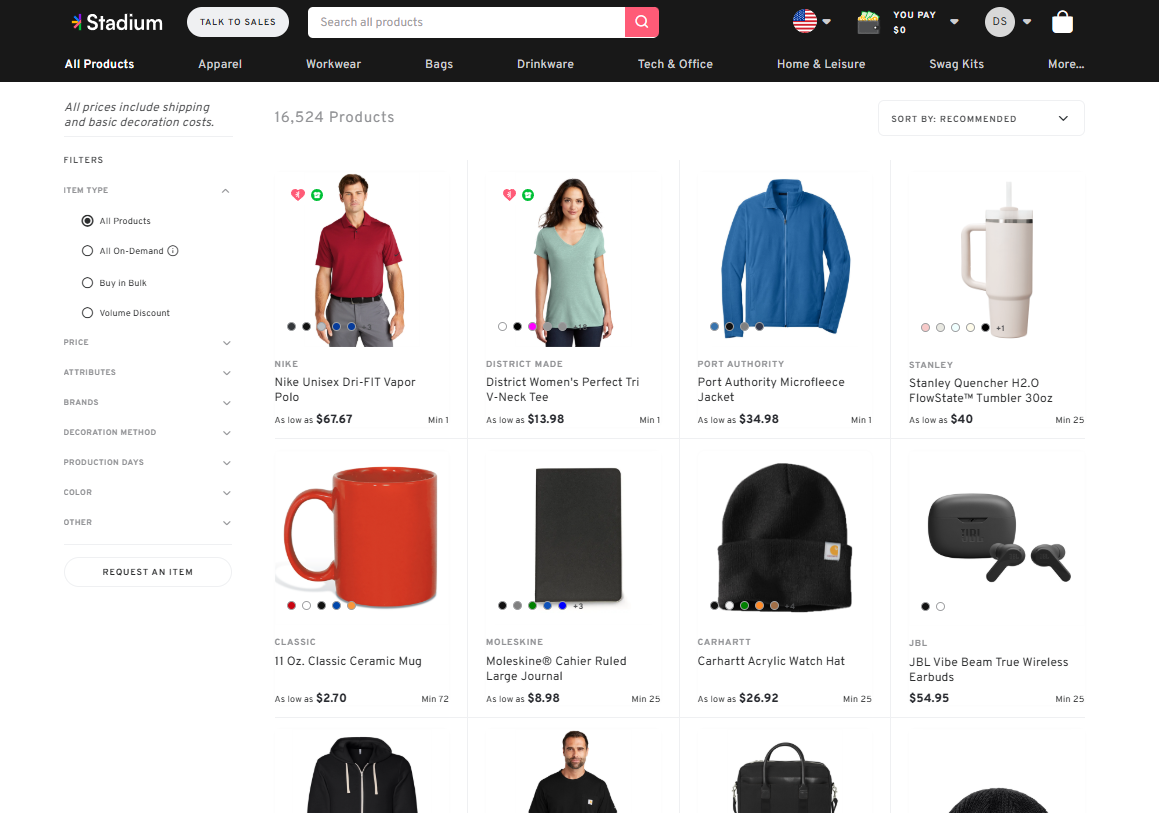Viewport: 1159px width, 813px height.
Task: Go to All Products tab
Action: coord(100,64)
